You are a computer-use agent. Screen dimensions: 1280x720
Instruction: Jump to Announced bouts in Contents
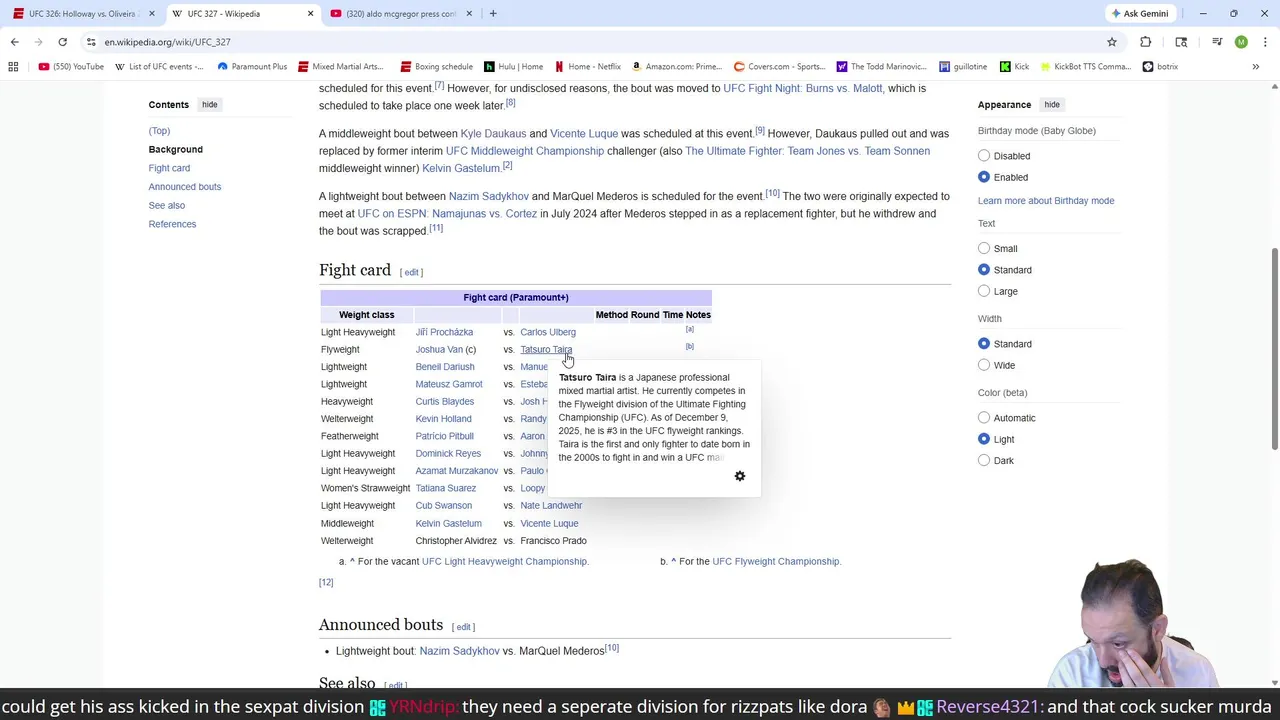click(185, 187)
